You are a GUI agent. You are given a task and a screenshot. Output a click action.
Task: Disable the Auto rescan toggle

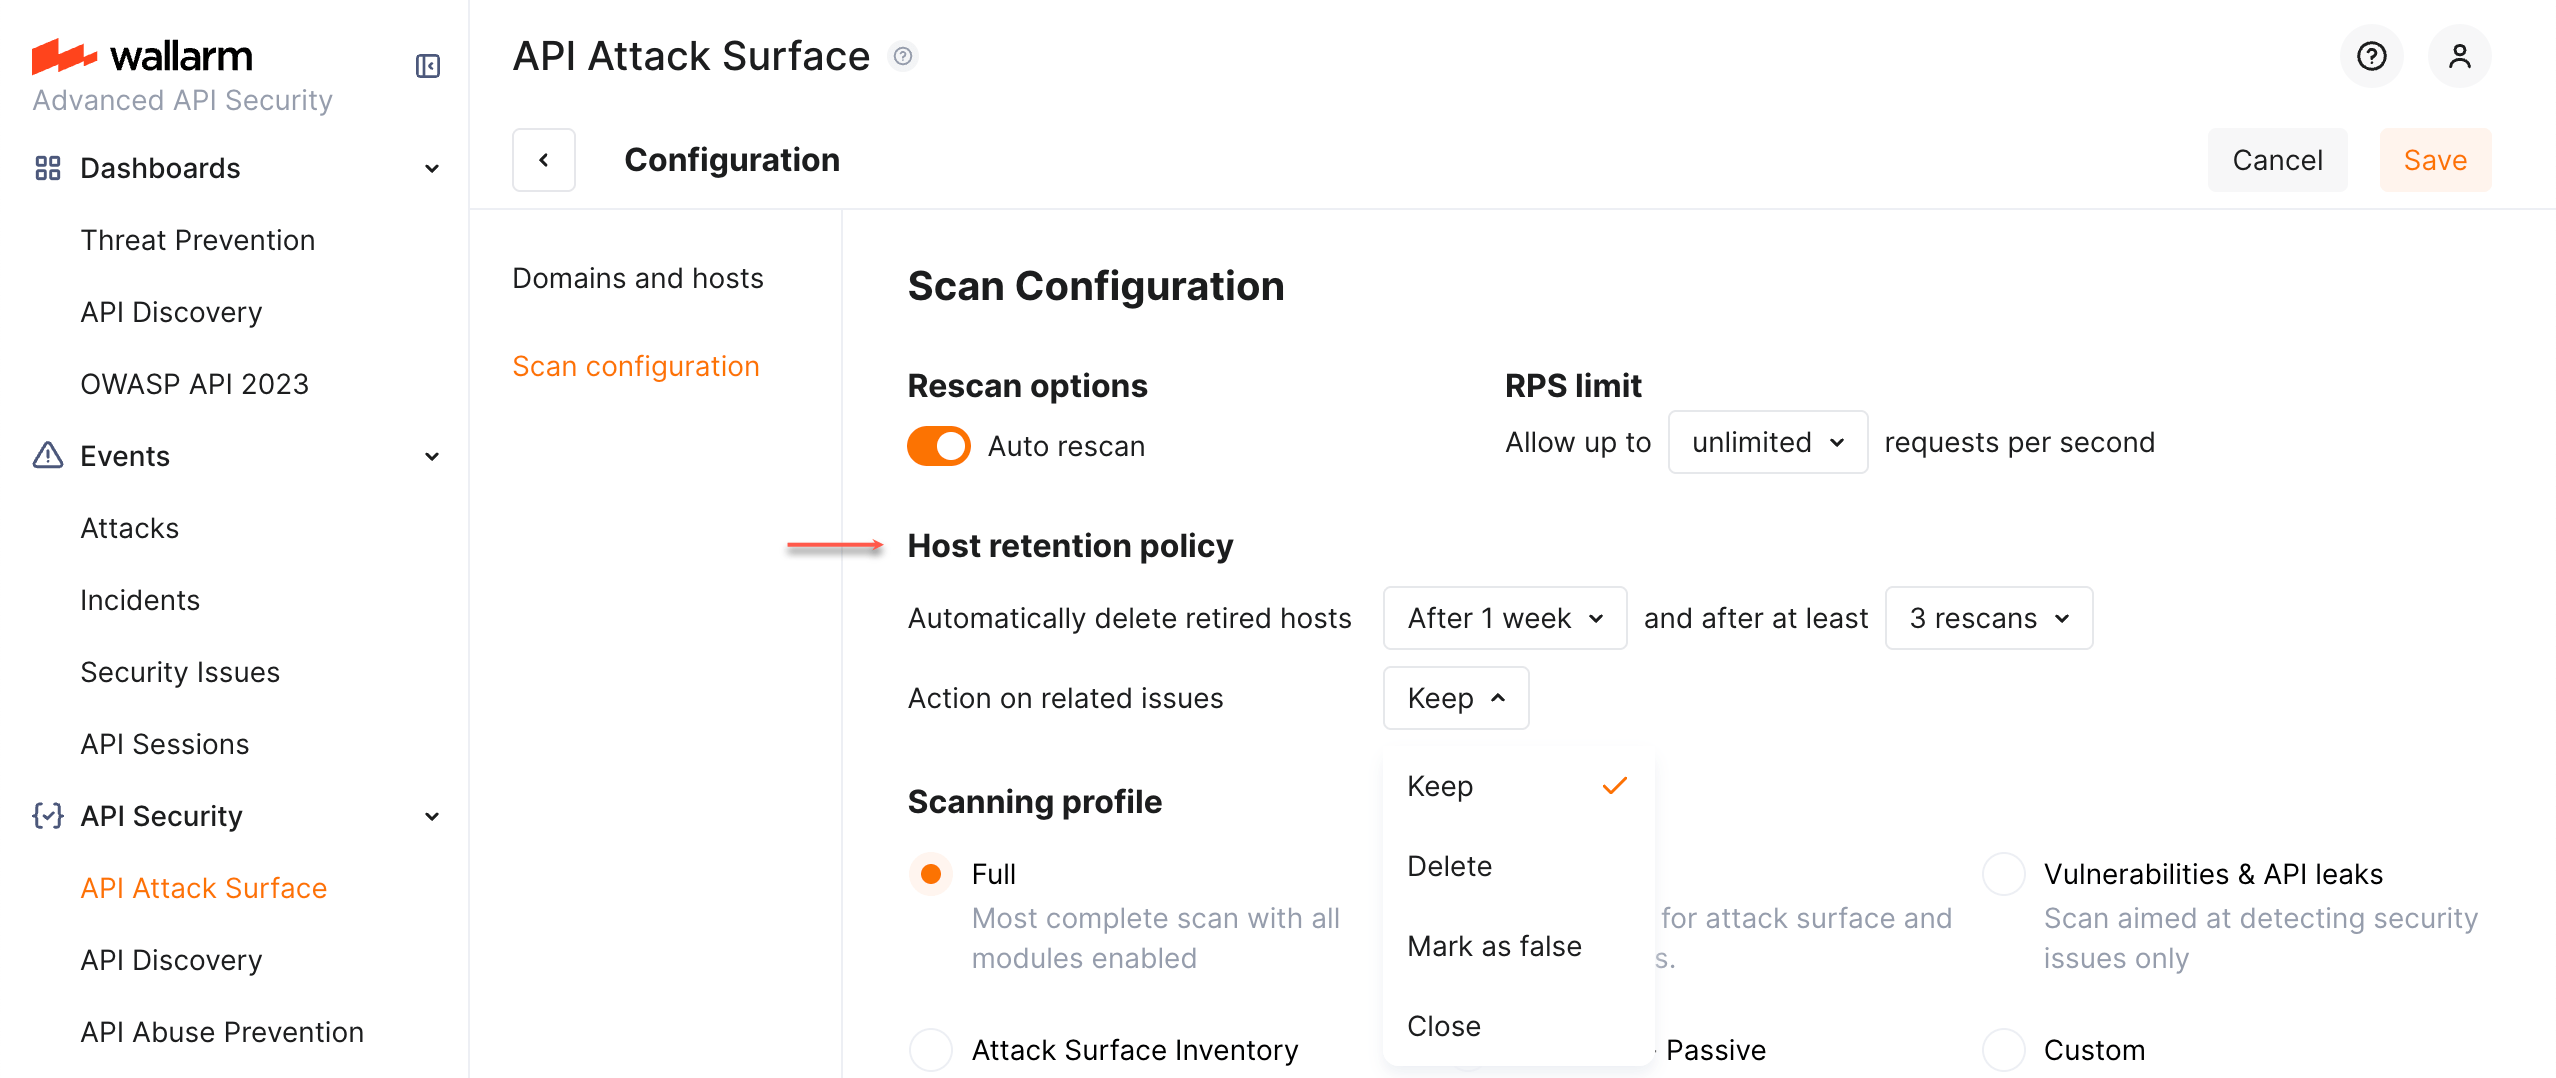(x=938, y=446)
